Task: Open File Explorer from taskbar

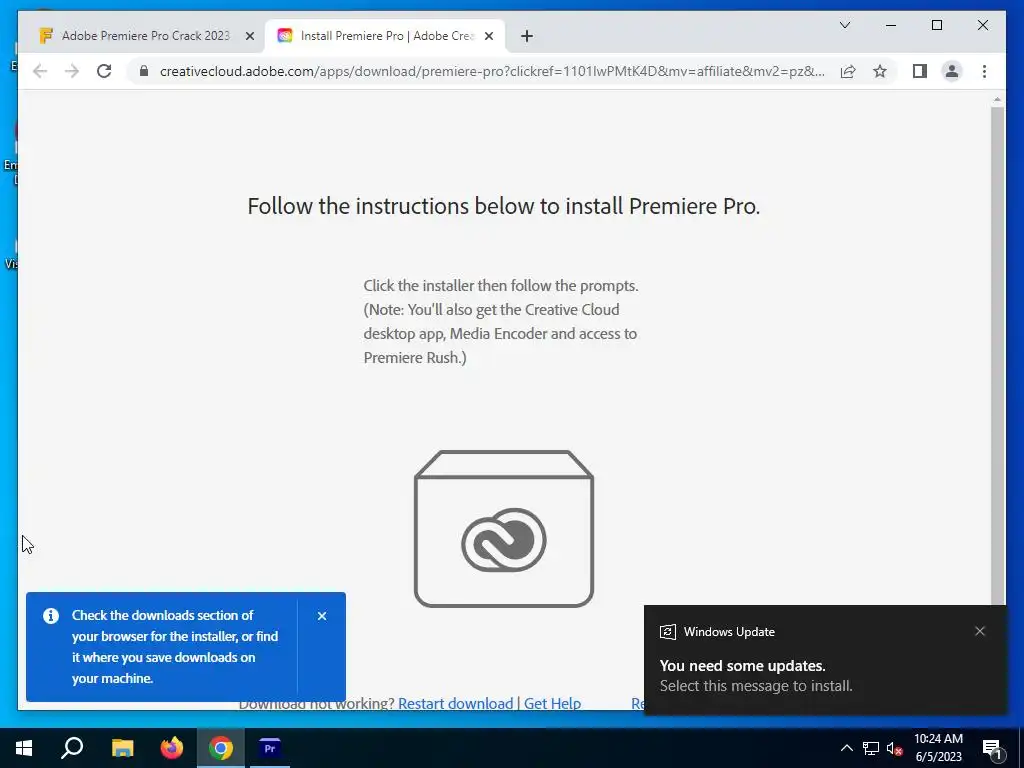Action: point(122,748)
